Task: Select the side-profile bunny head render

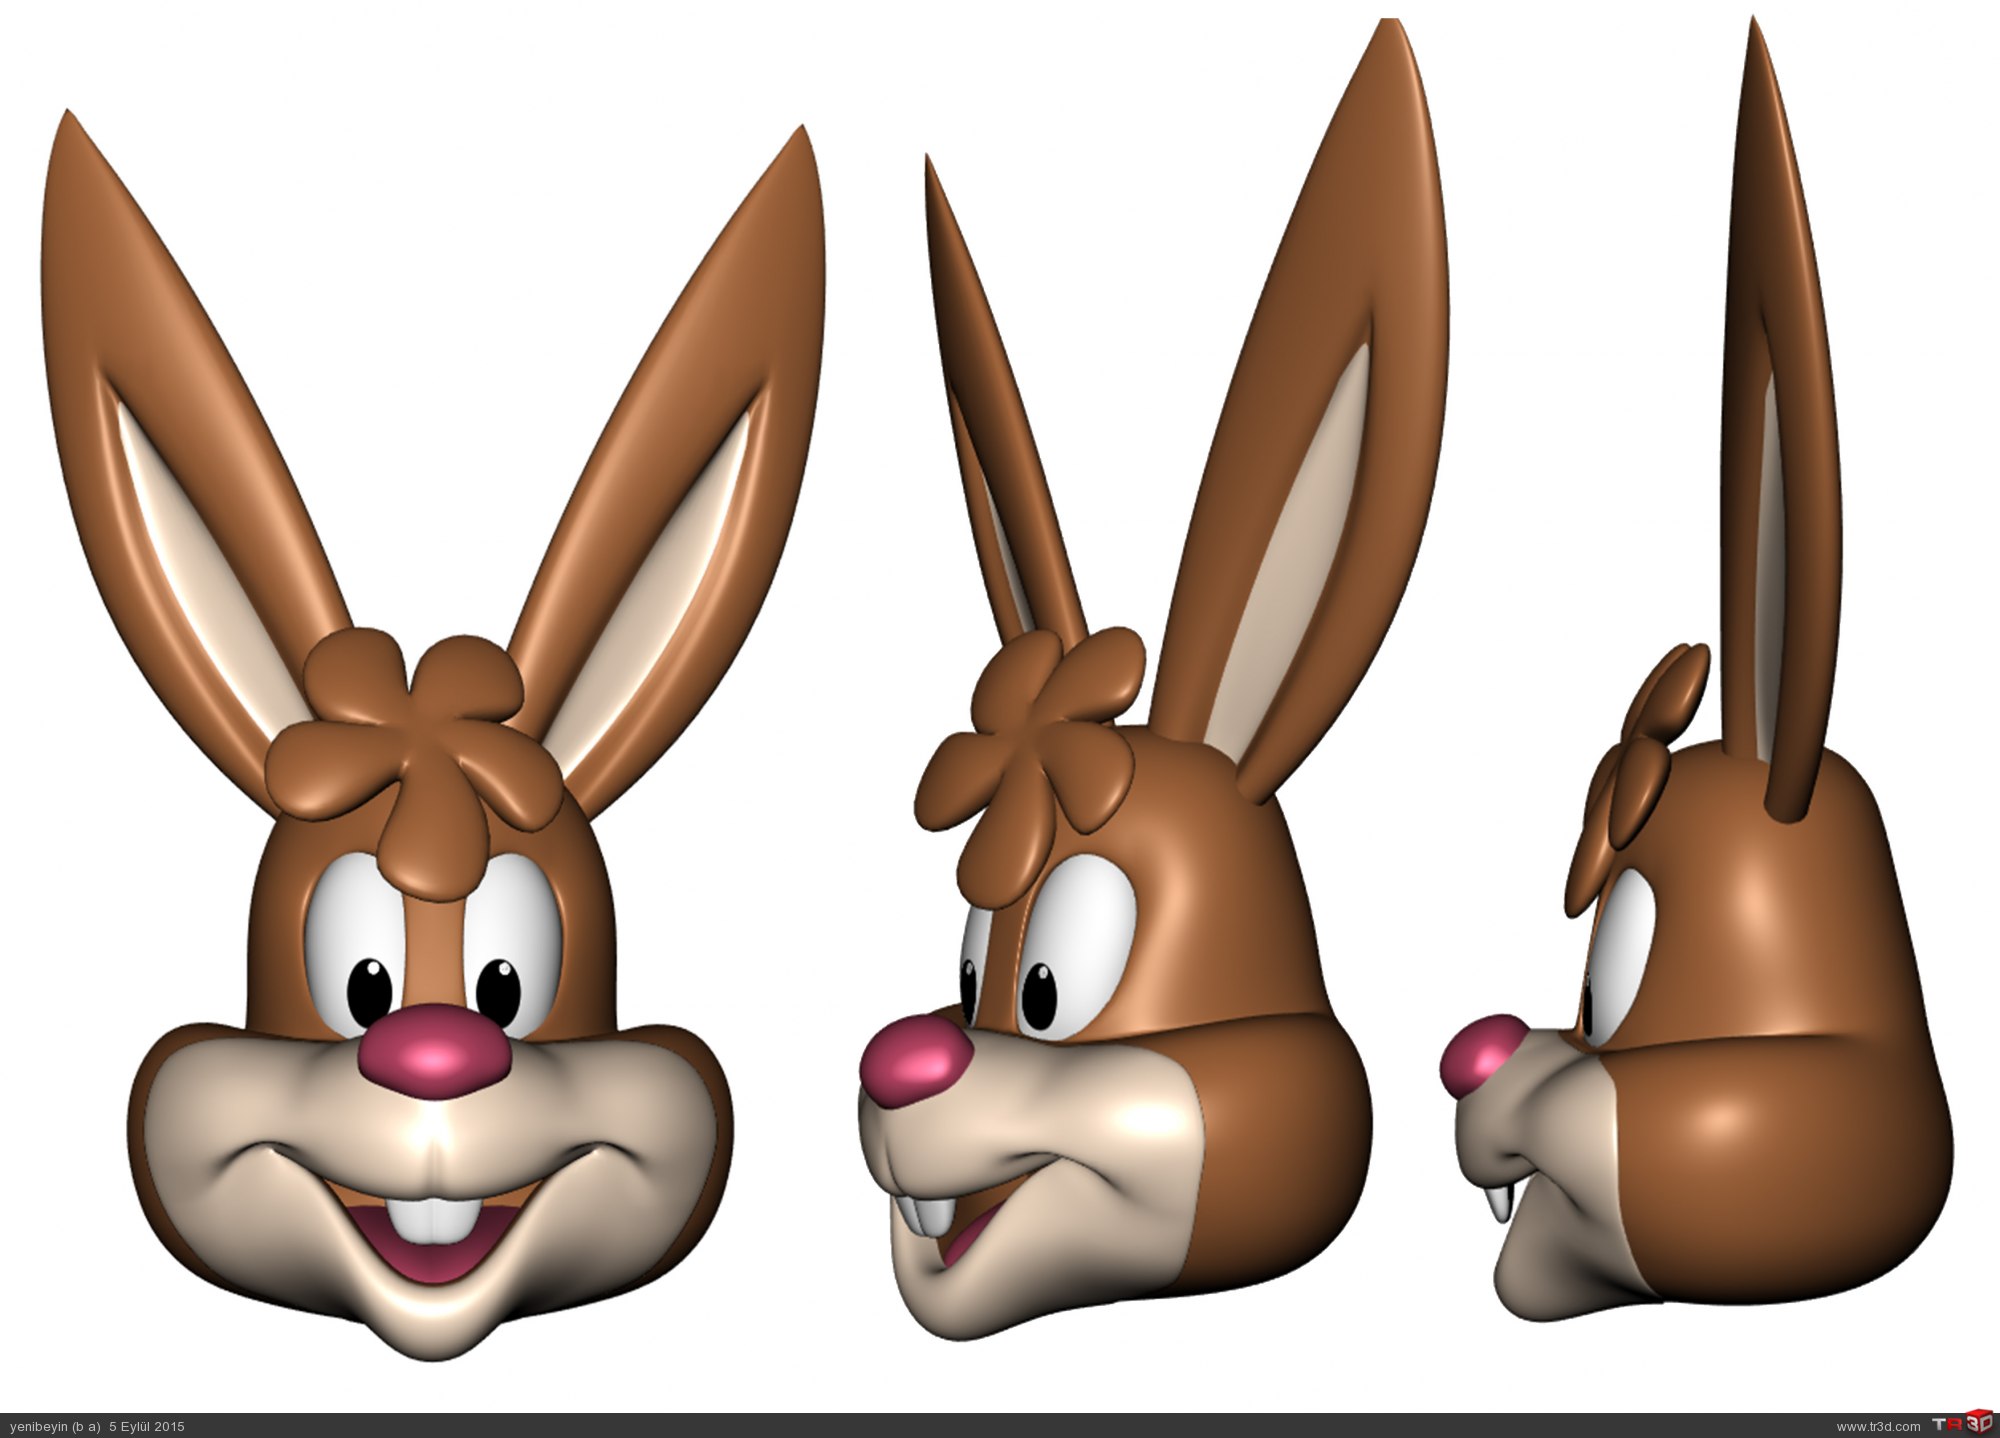Action: click(1697, 670)
